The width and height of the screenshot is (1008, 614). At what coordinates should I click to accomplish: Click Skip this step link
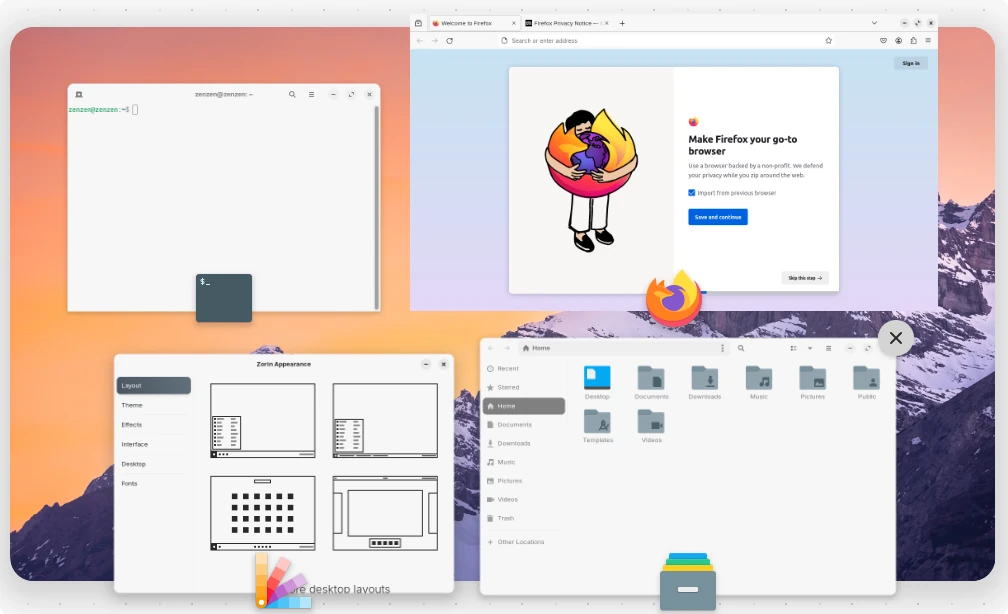(x=805, y=278)
